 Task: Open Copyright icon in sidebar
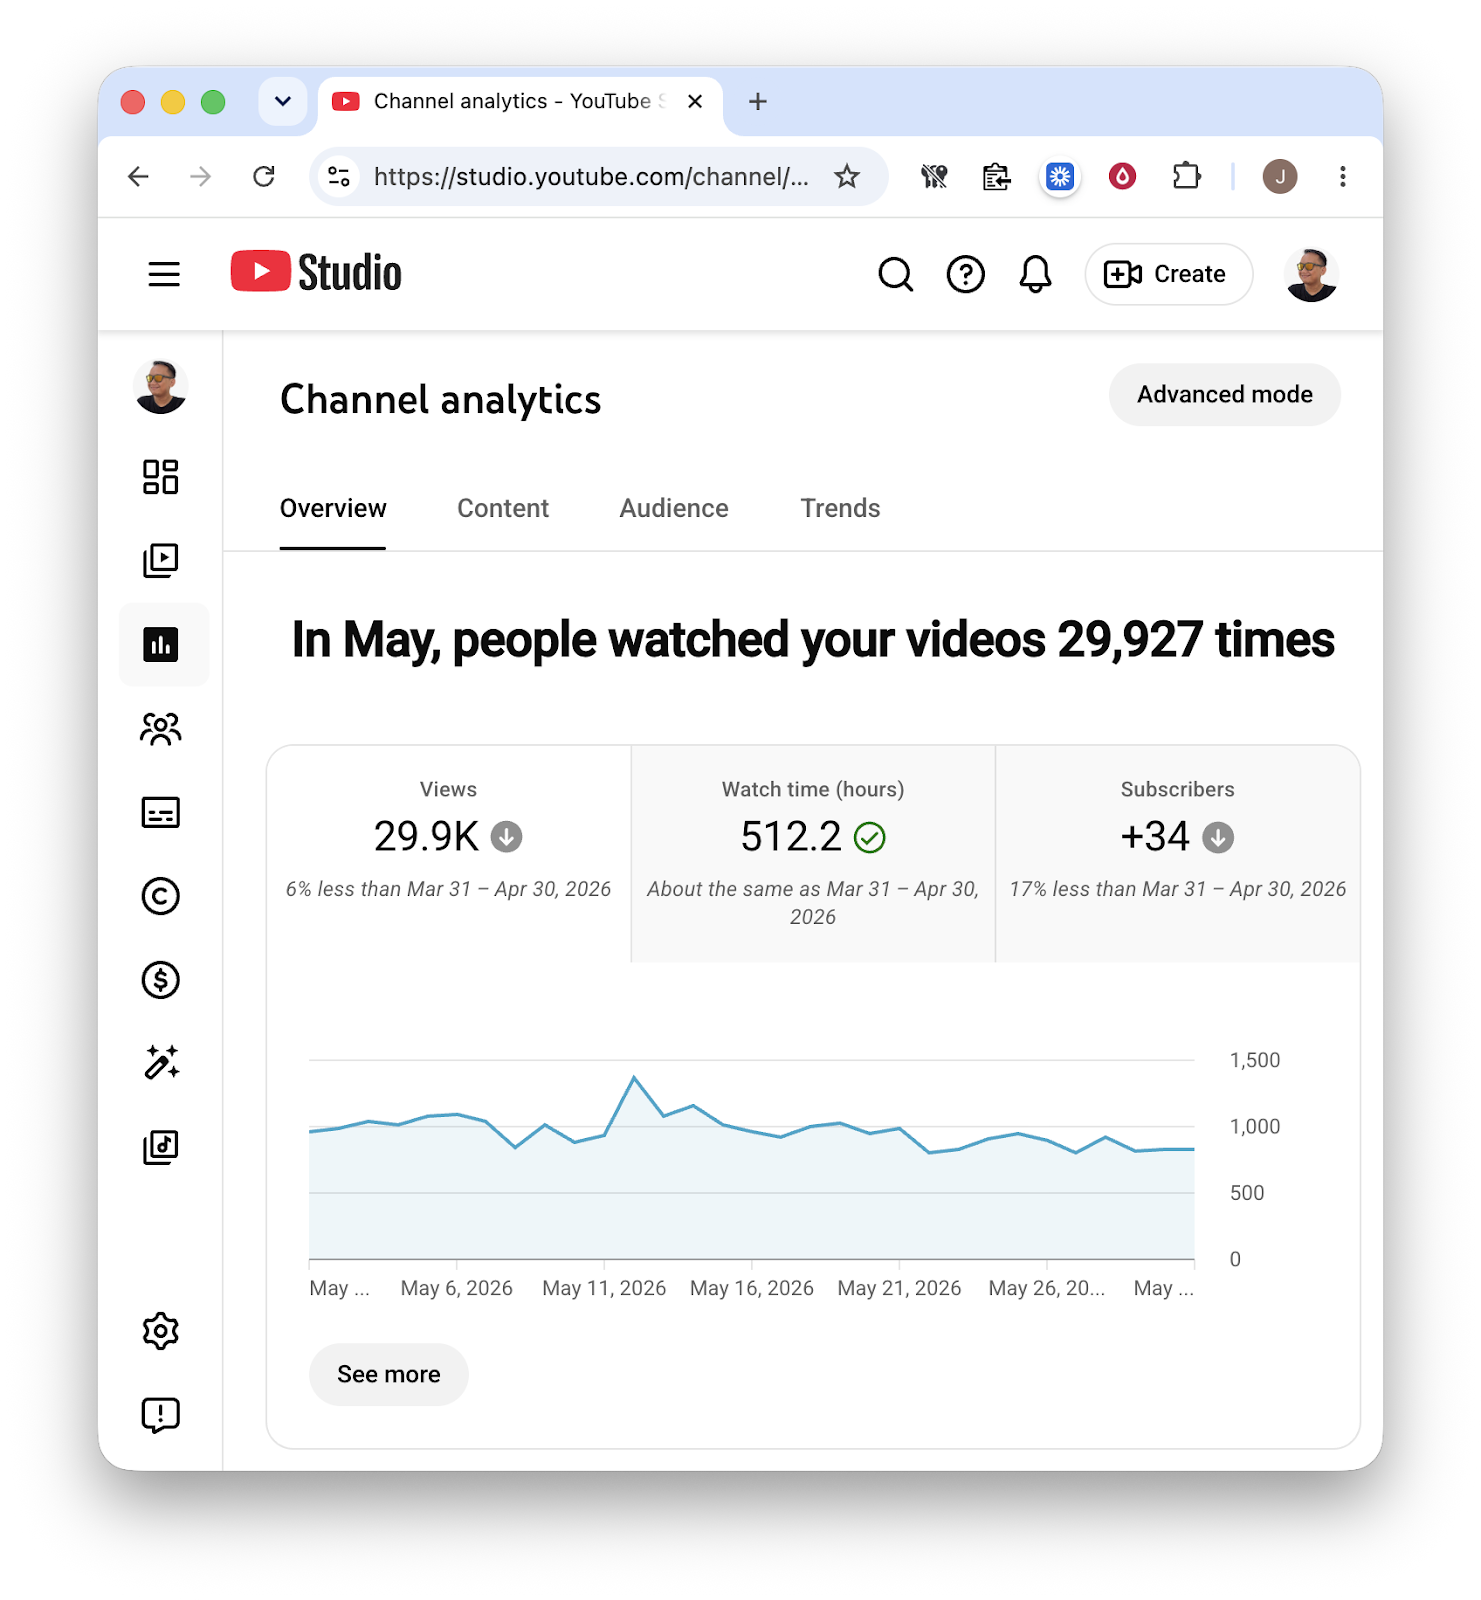(161, 896)
